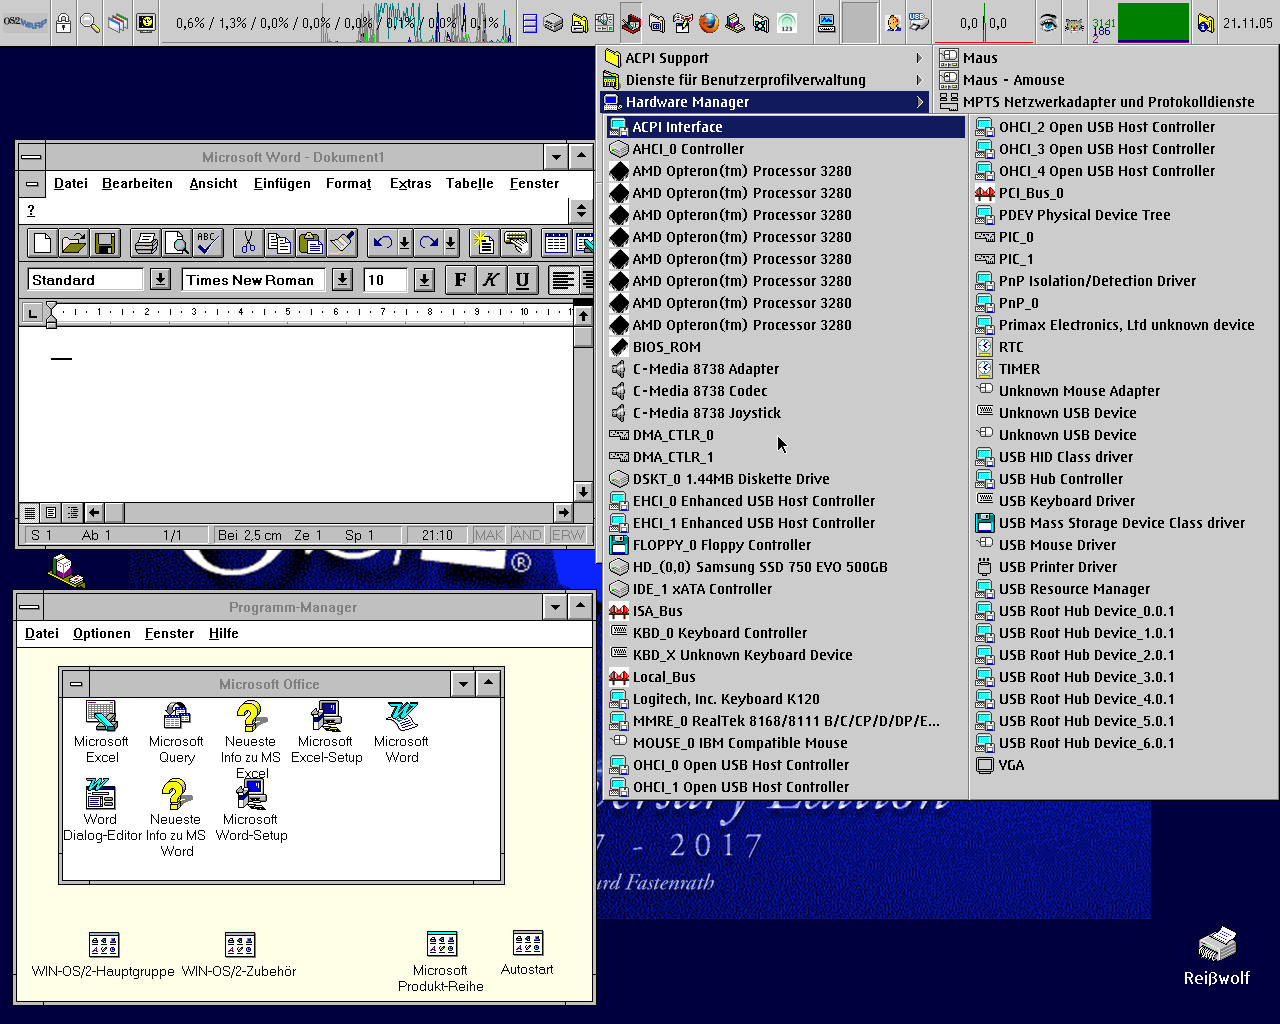Image resolution: width=1280 pixels, height=1024 pixels.
Task: Run the ABC spelling check icon
Action: pos(208,243)
